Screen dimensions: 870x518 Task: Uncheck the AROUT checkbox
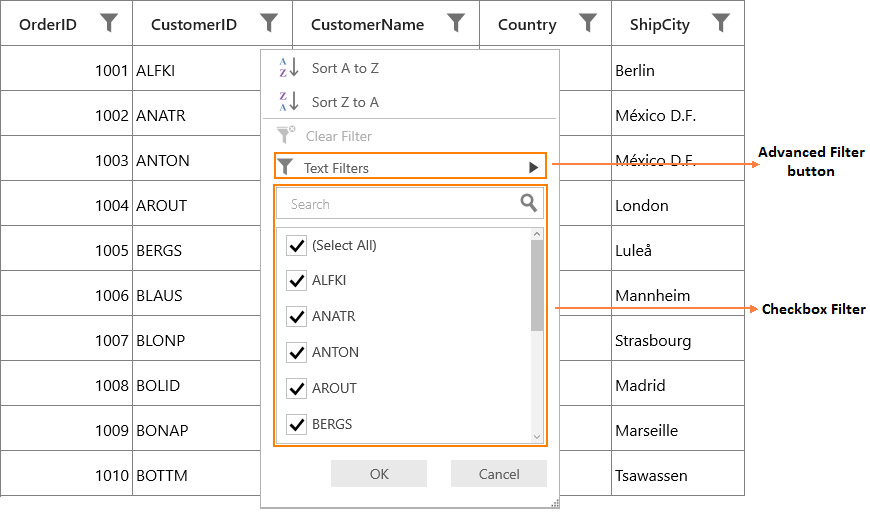tap(297, 389)
